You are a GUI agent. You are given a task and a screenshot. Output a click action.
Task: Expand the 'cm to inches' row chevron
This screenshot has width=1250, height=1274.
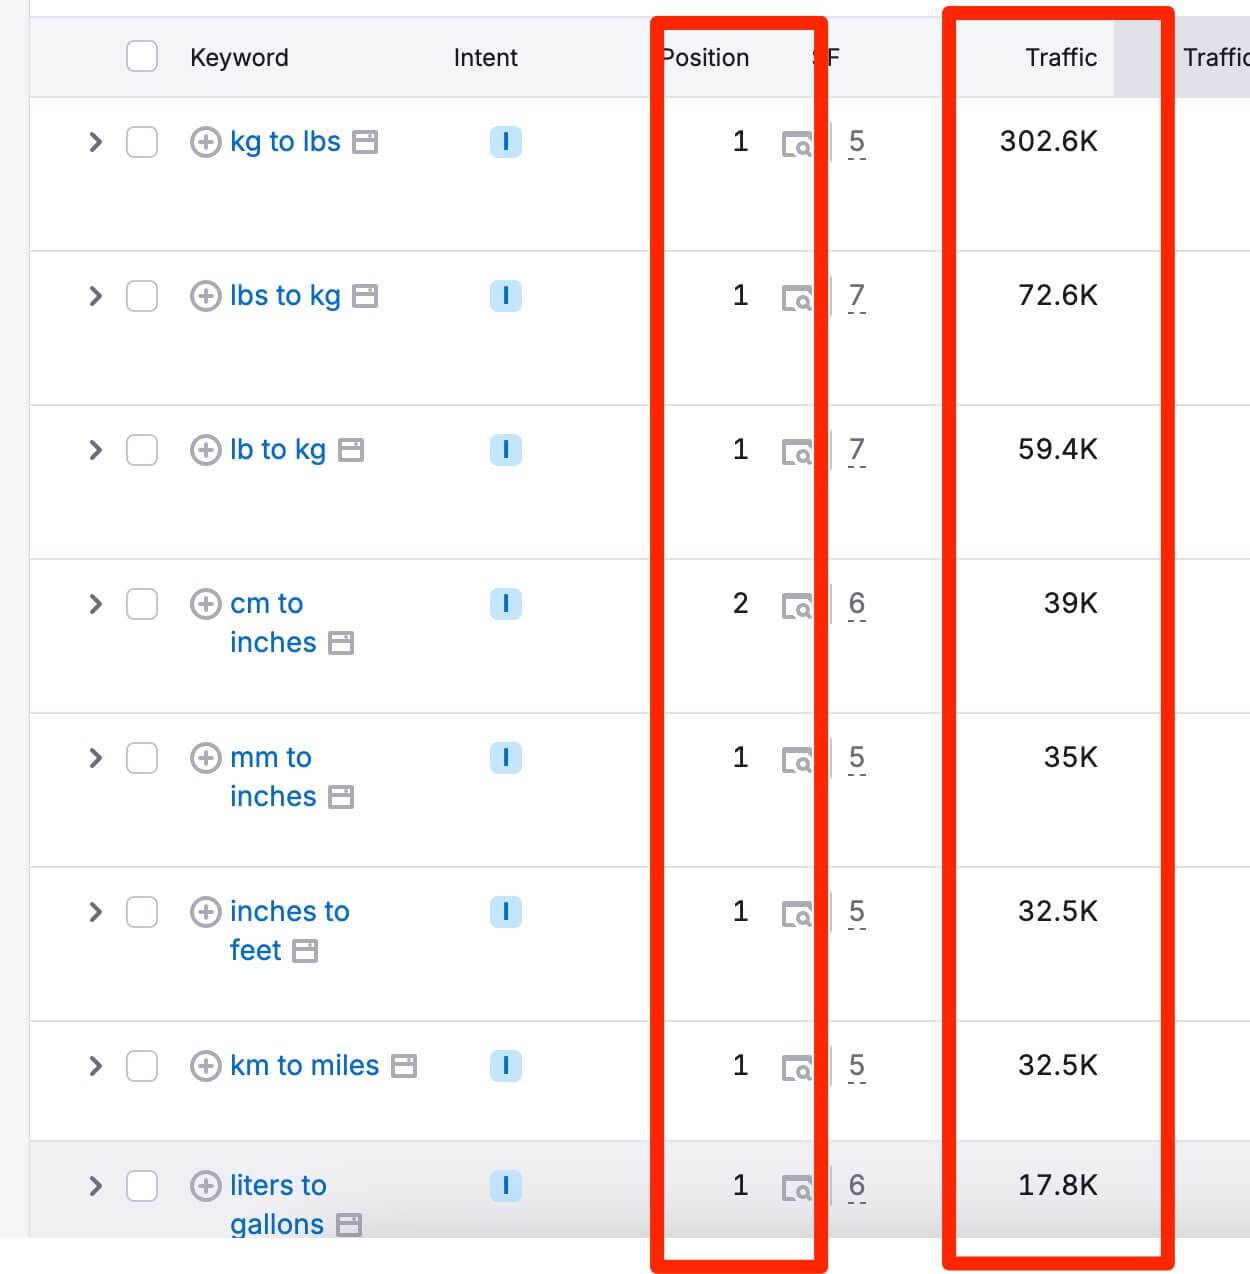coord(95,604)
